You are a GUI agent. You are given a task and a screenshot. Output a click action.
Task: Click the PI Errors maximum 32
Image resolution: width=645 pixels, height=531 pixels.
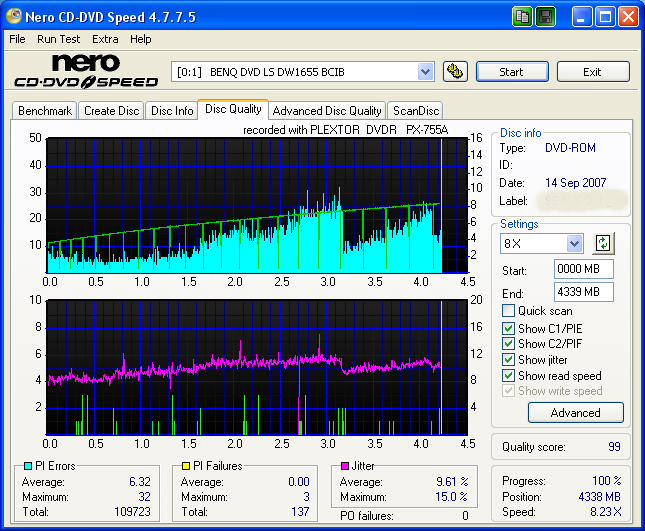144,497
